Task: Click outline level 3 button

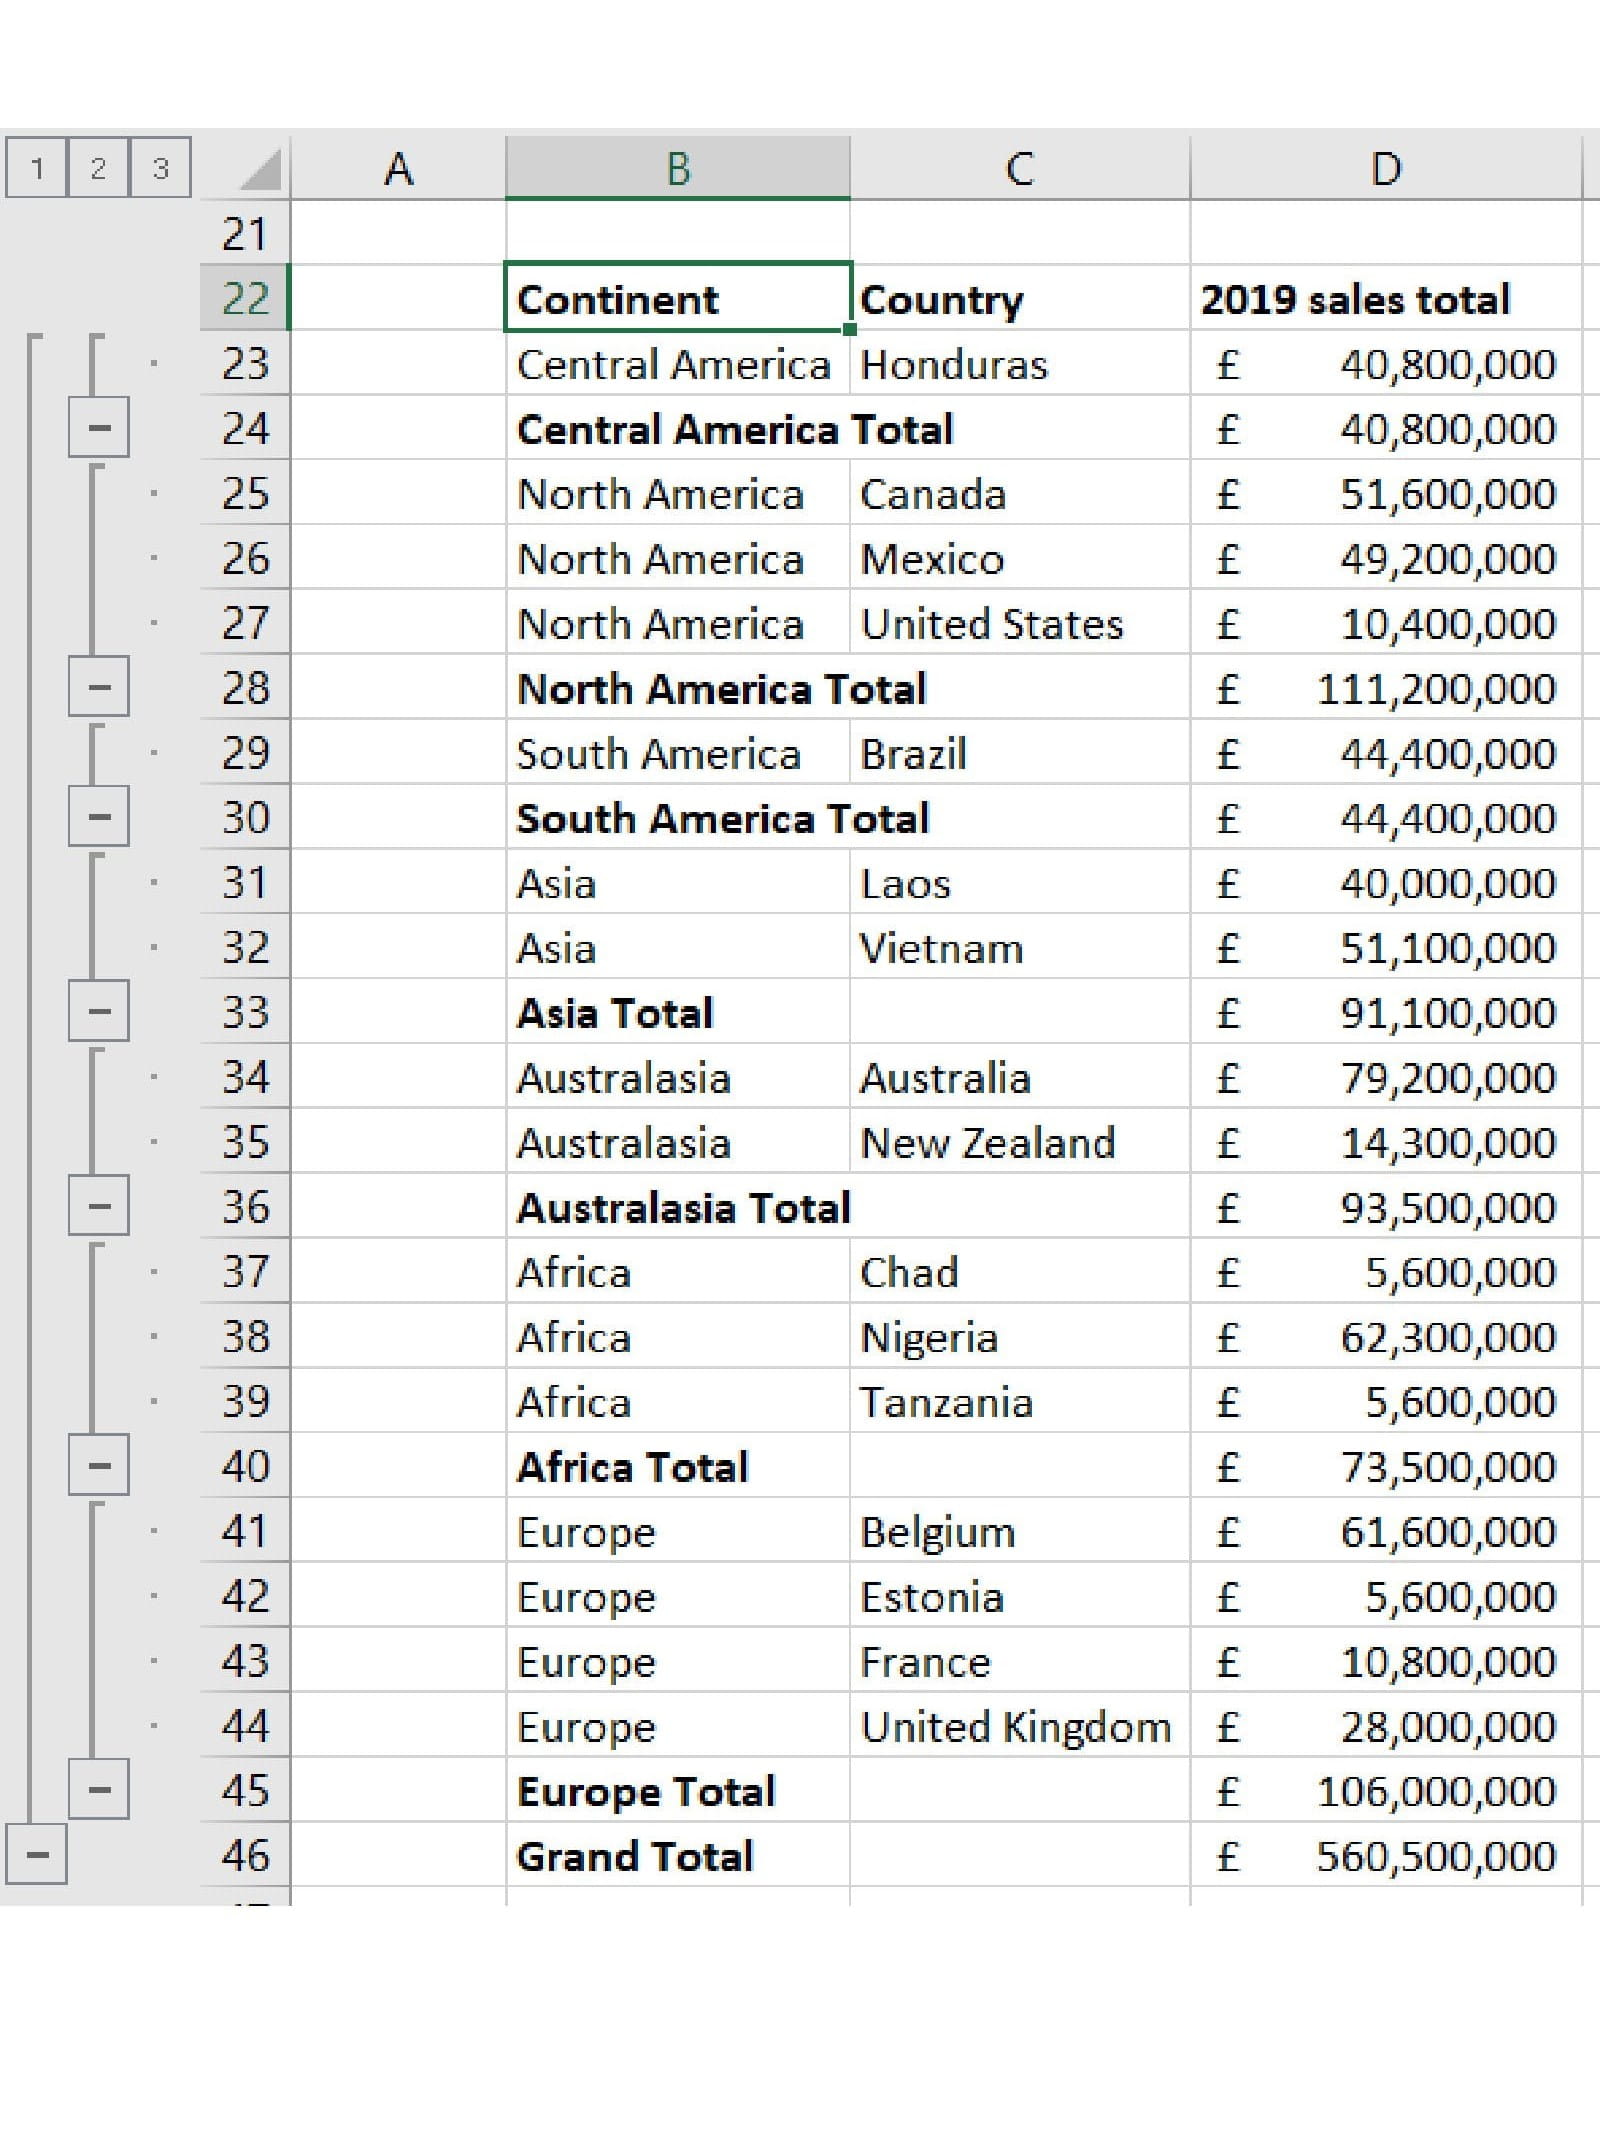Action: [160, 167]
